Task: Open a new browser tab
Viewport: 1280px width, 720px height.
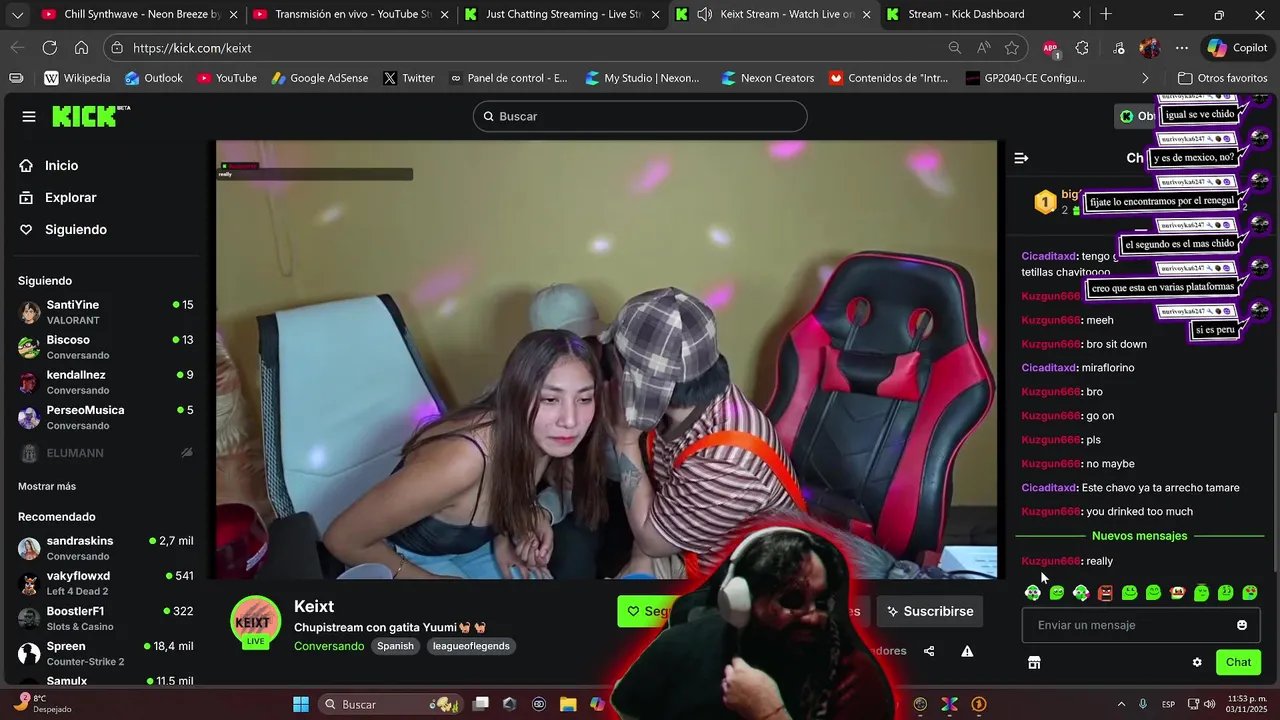Action: (x=1106, y=14)
